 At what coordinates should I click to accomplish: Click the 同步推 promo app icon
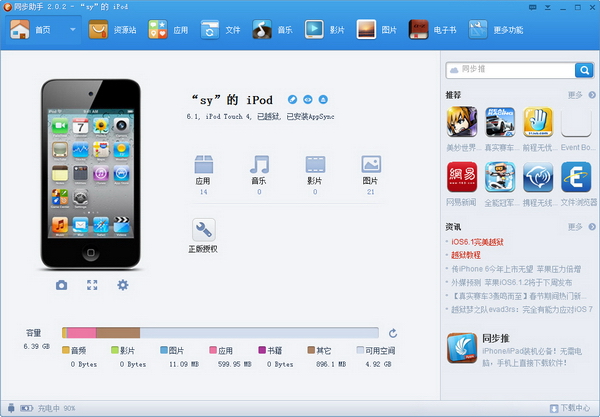pos(462,348)
